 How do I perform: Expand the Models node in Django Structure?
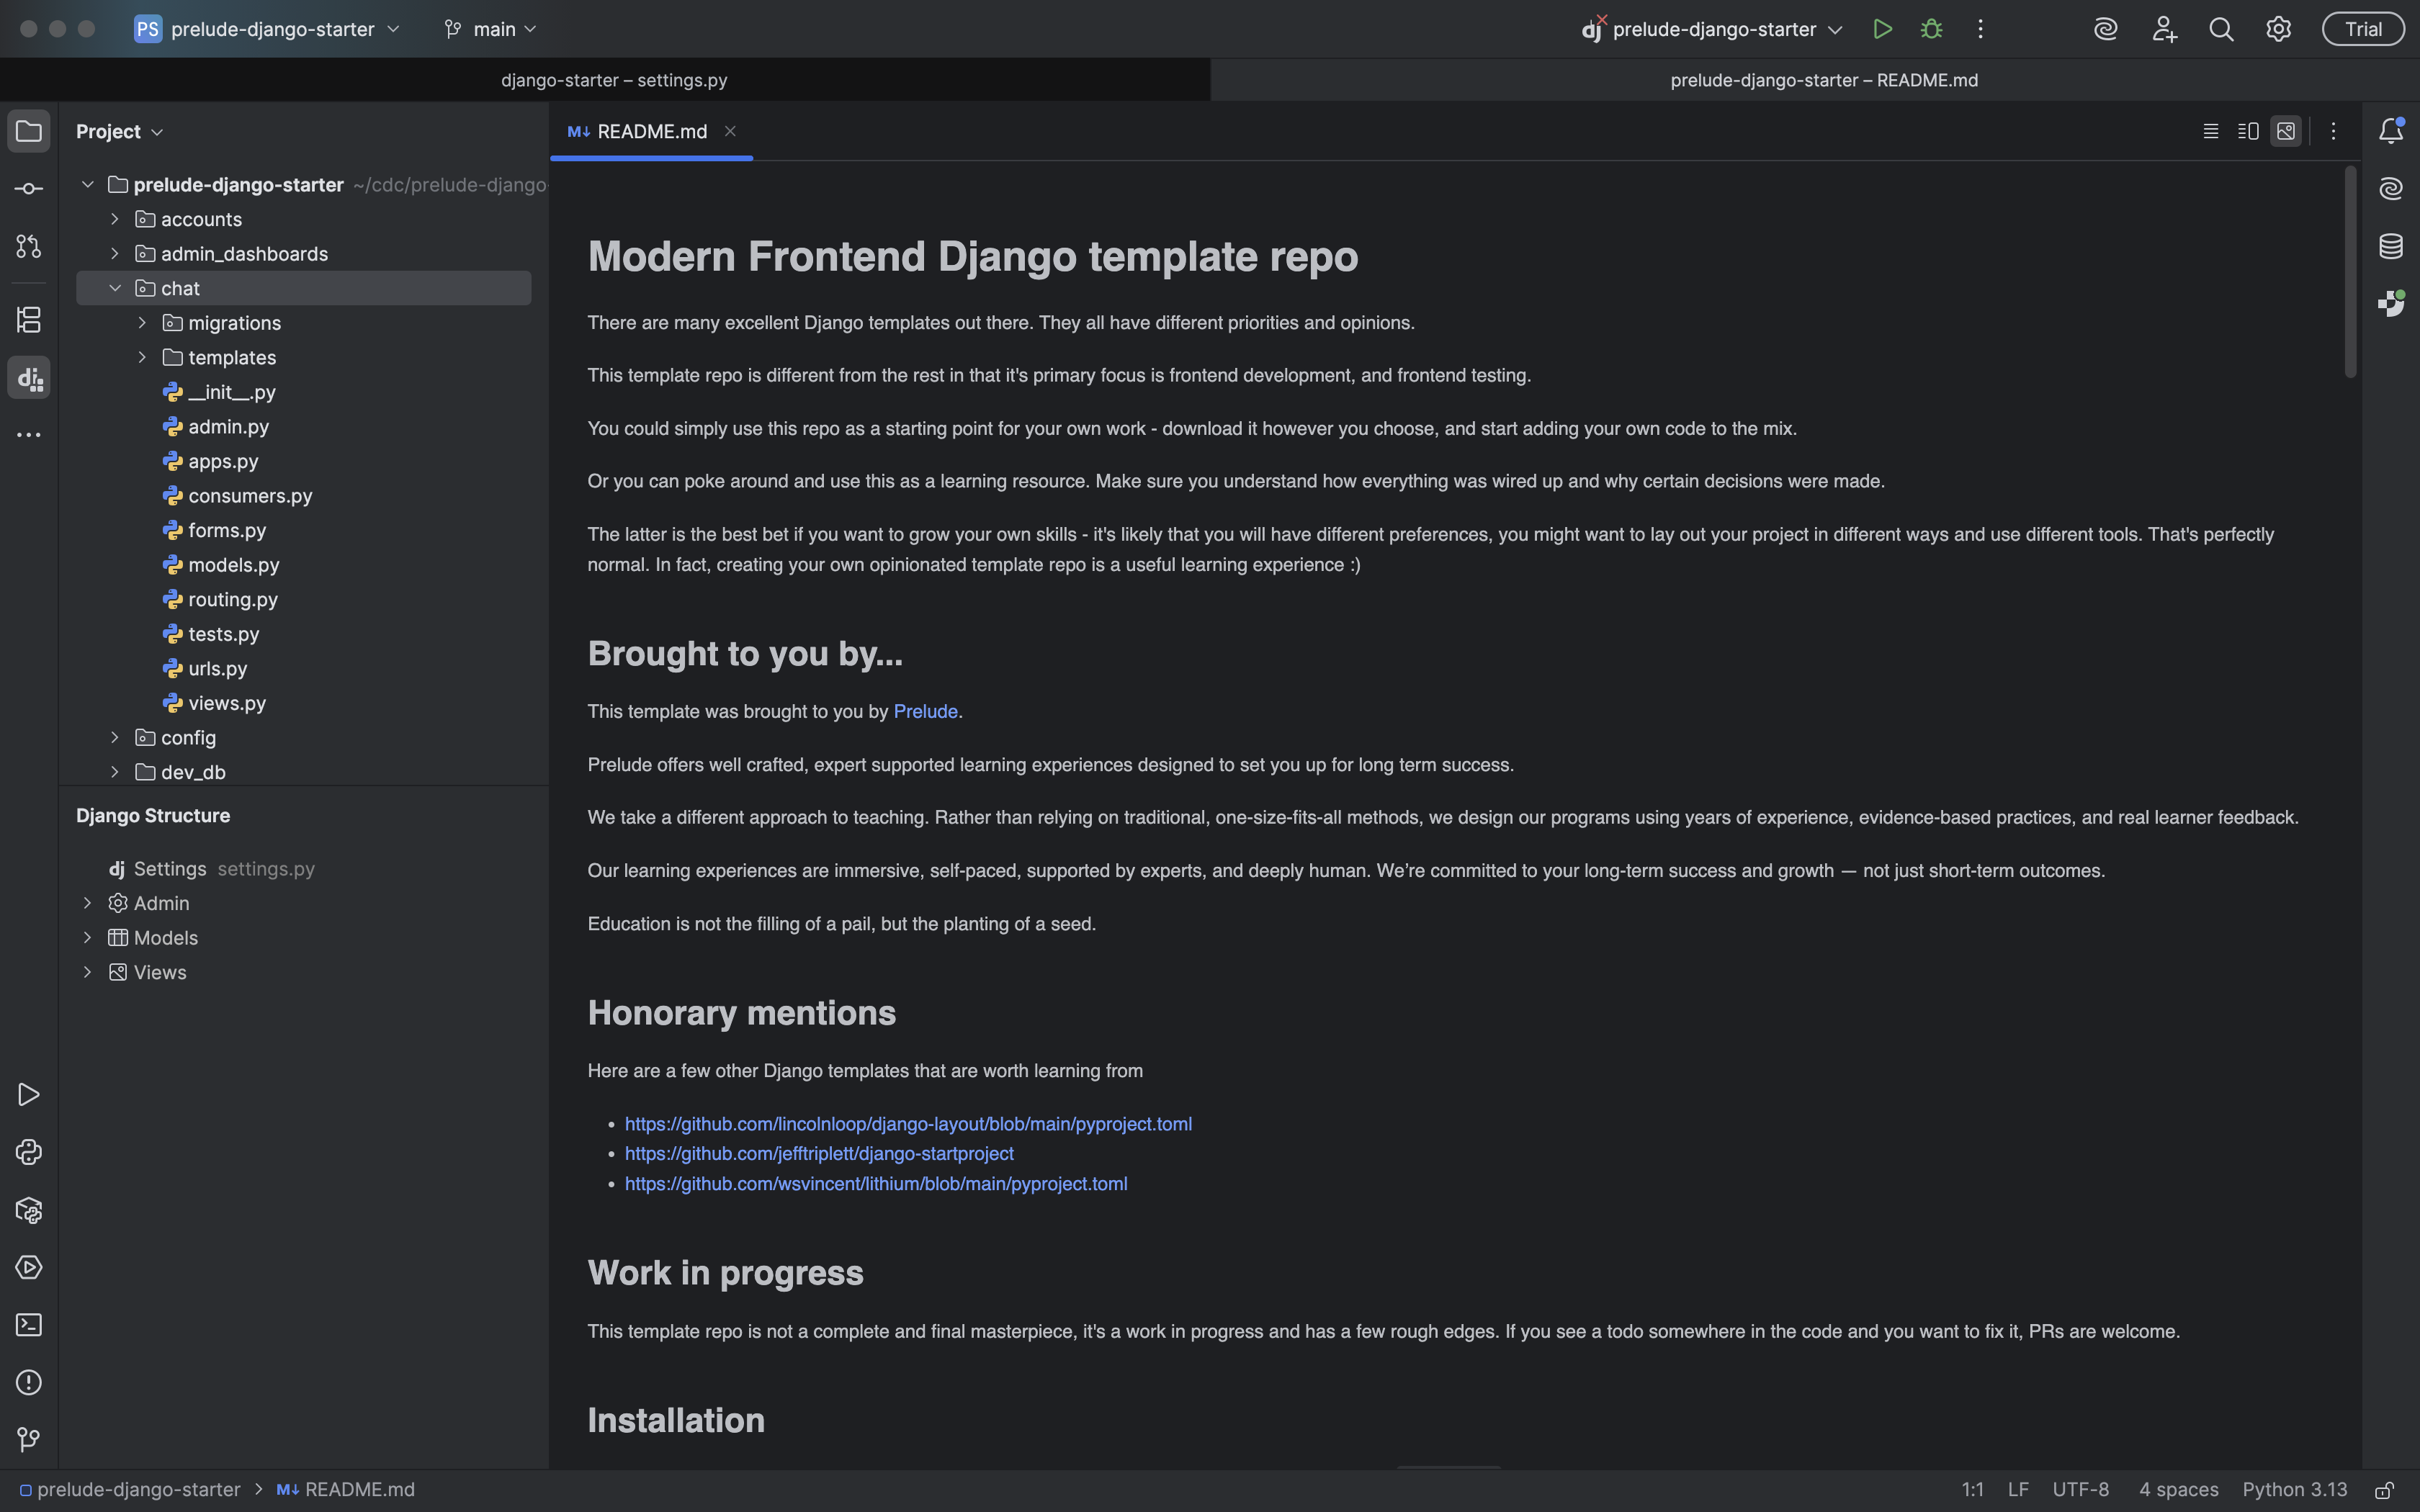(x=88, y=938)
